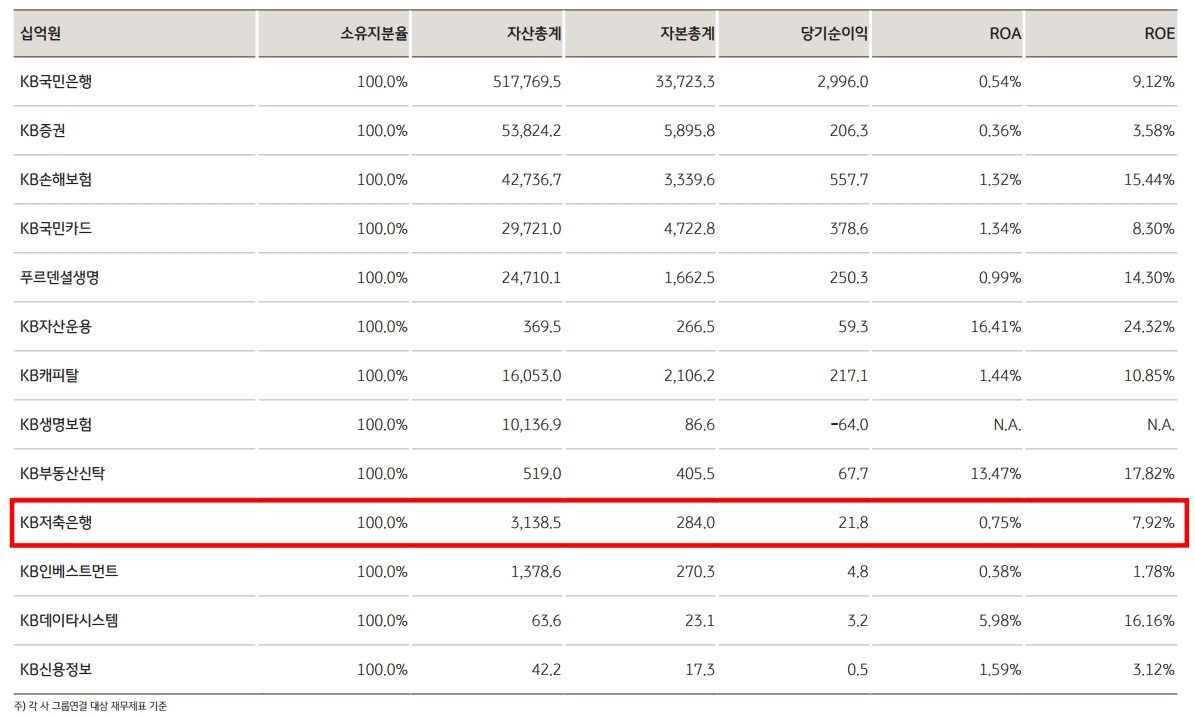
Task: Click the 당기순이익 column header
Action: 834,33
